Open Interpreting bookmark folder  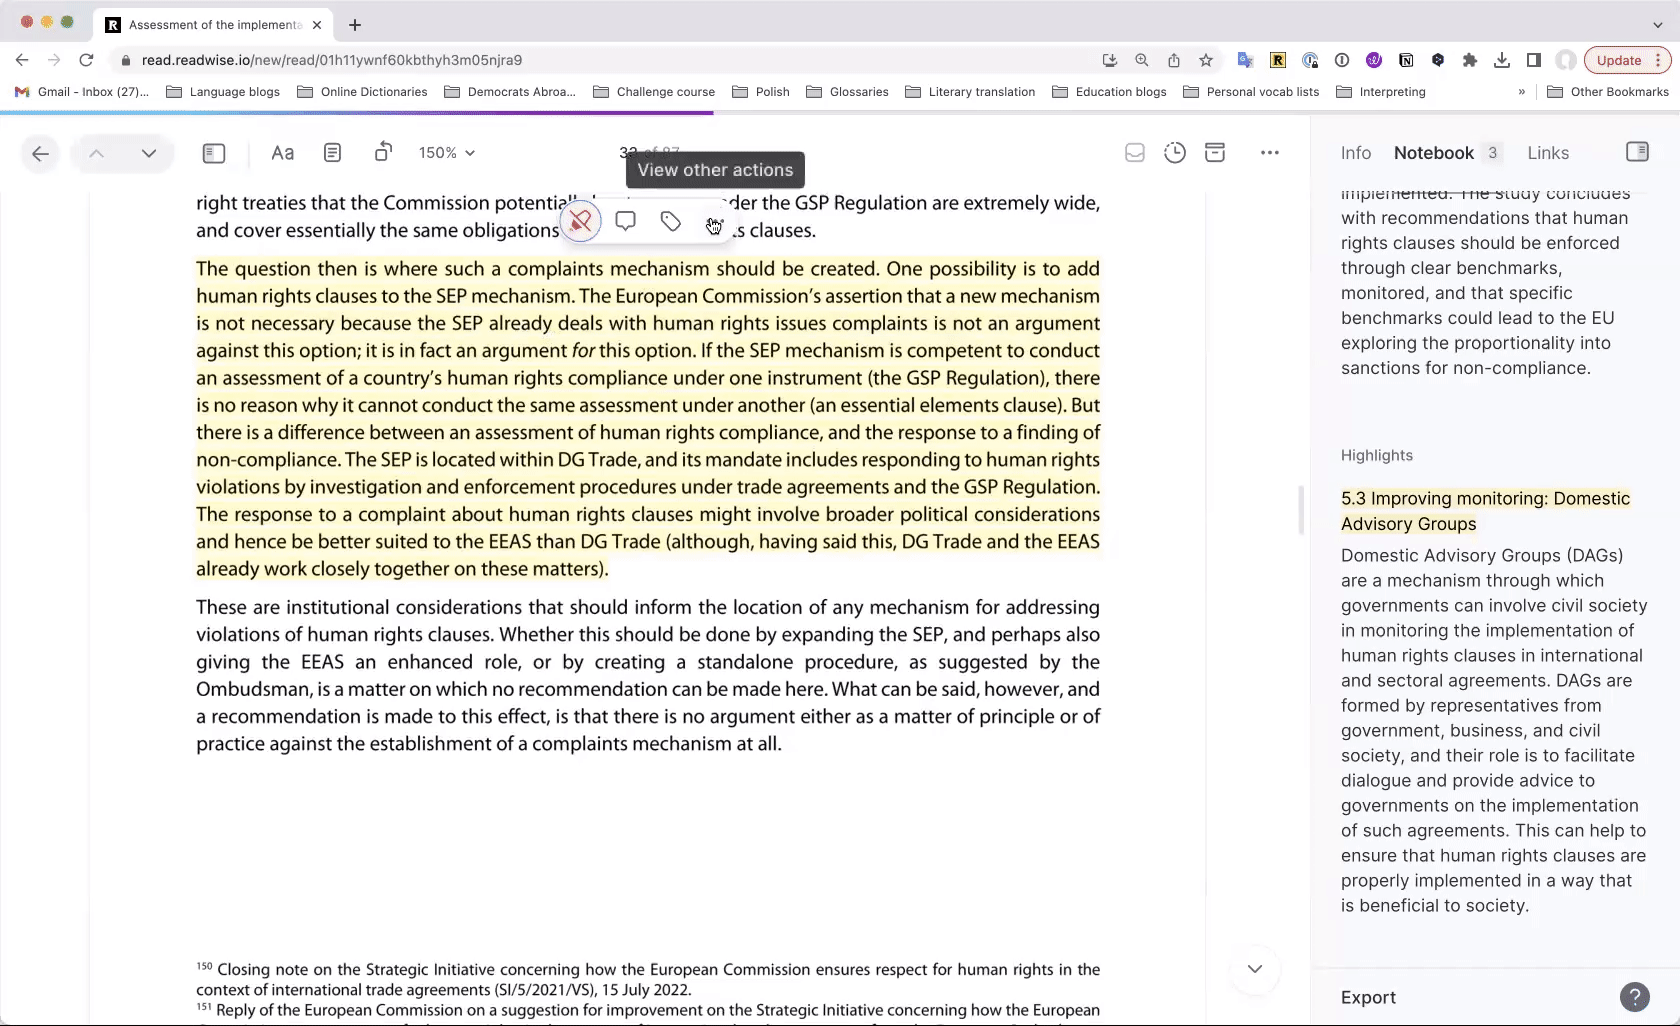coord(1381,91)
